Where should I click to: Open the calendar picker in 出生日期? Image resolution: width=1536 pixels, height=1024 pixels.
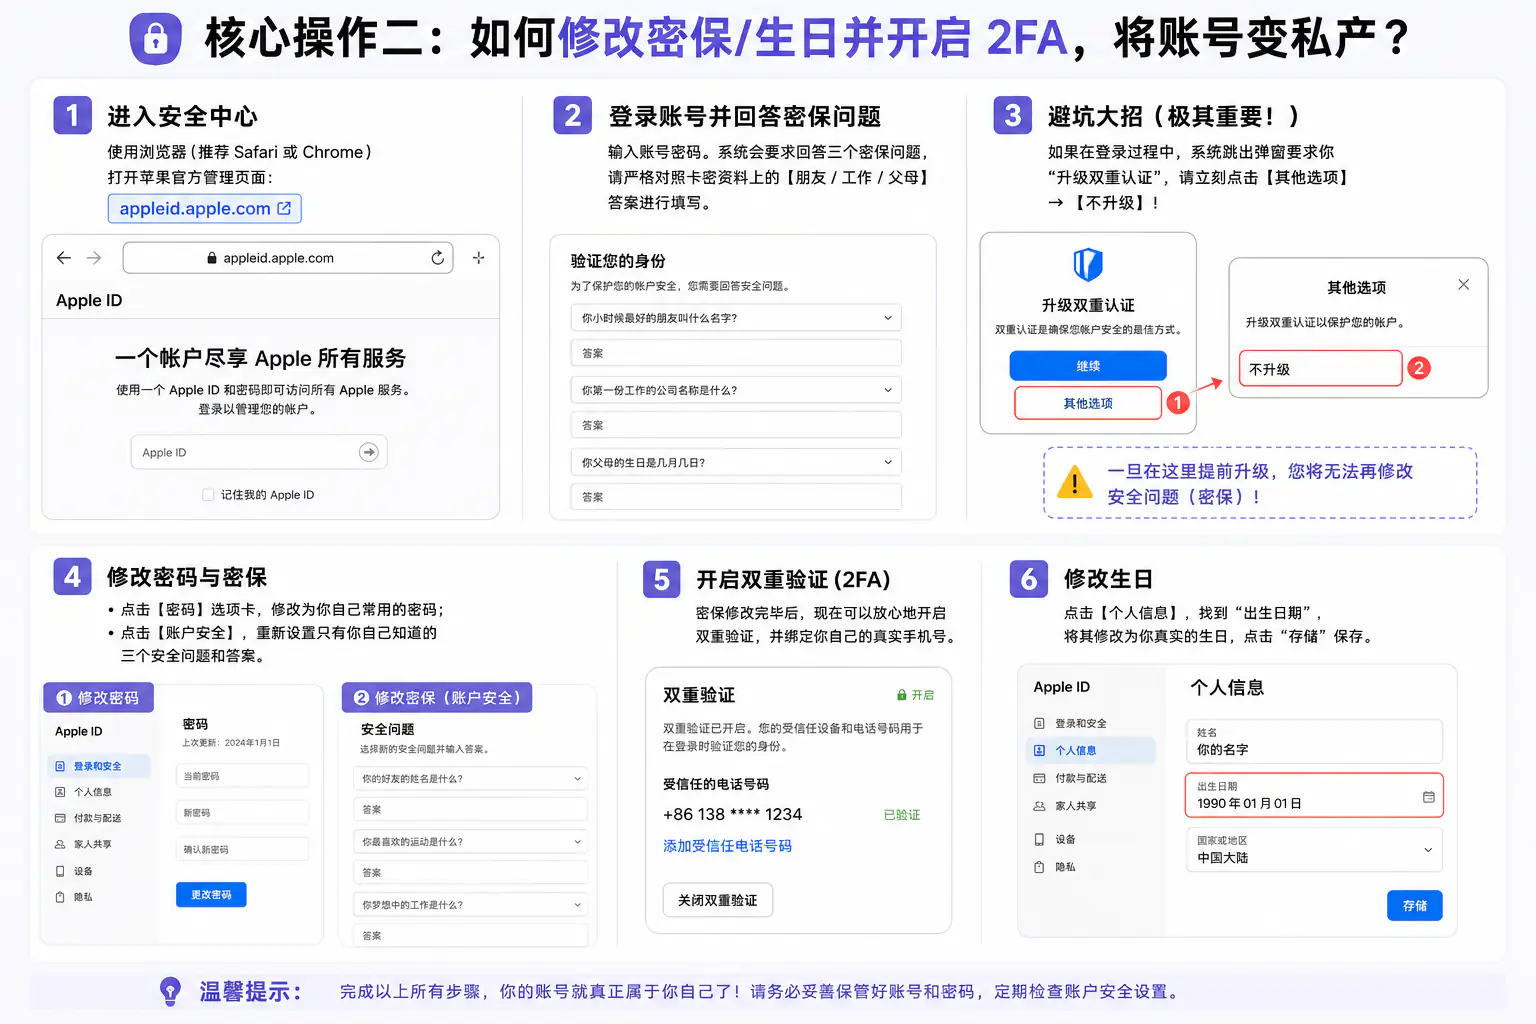tap(1429, 797)
